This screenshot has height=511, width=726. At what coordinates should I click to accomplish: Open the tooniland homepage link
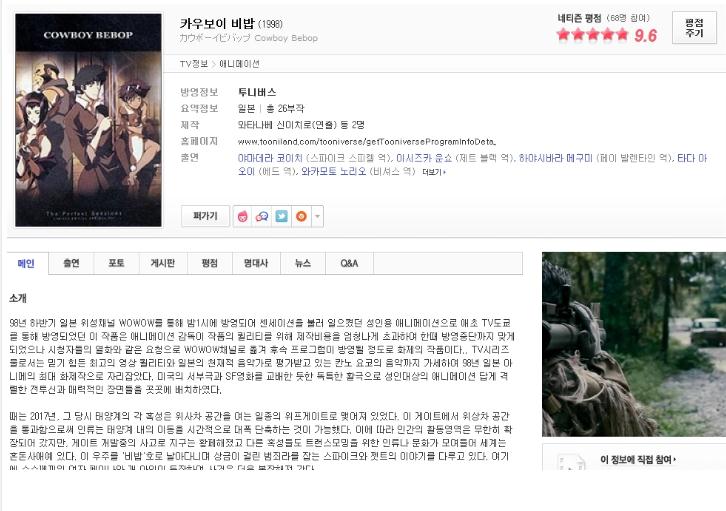tap(367, 142)
